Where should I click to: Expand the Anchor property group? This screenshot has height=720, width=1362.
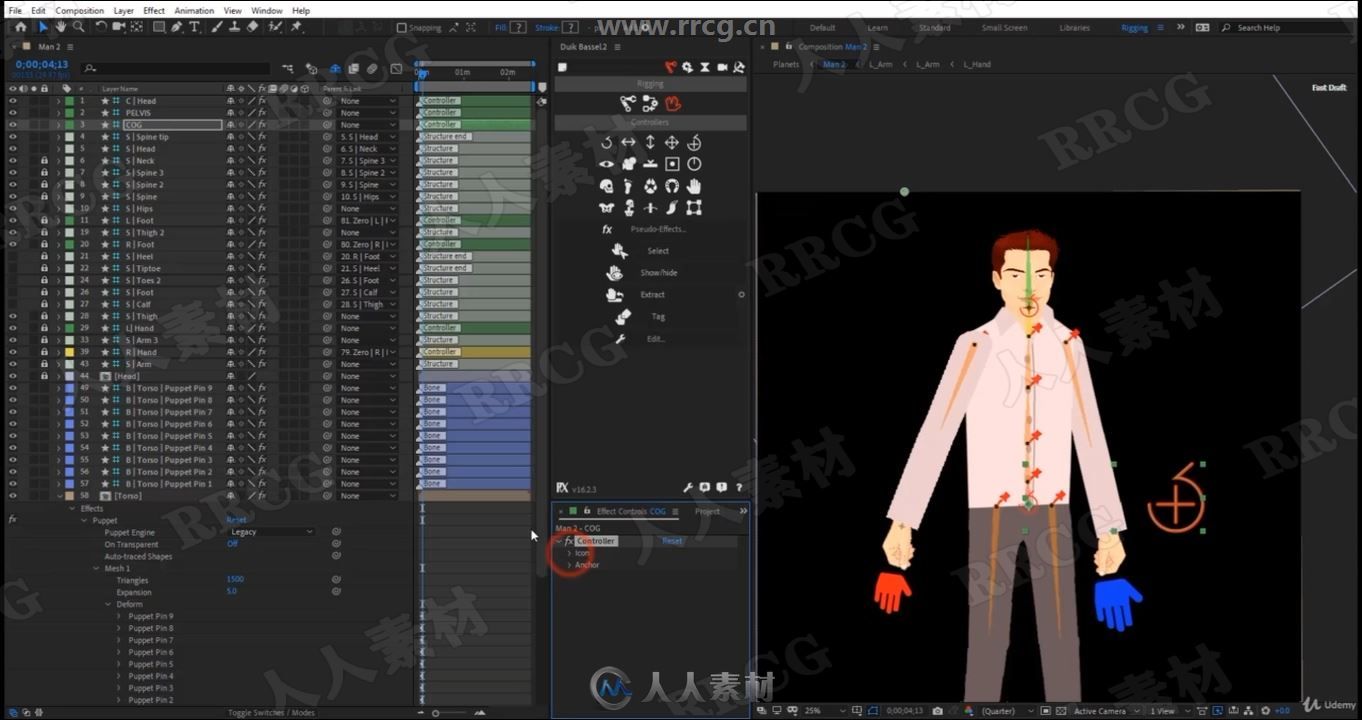[x=569, y=565]
